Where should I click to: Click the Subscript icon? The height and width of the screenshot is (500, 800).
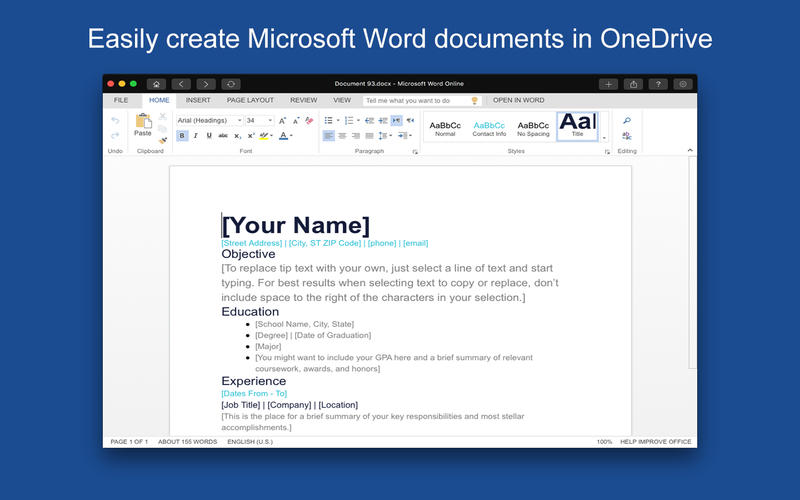coord(237,136)
